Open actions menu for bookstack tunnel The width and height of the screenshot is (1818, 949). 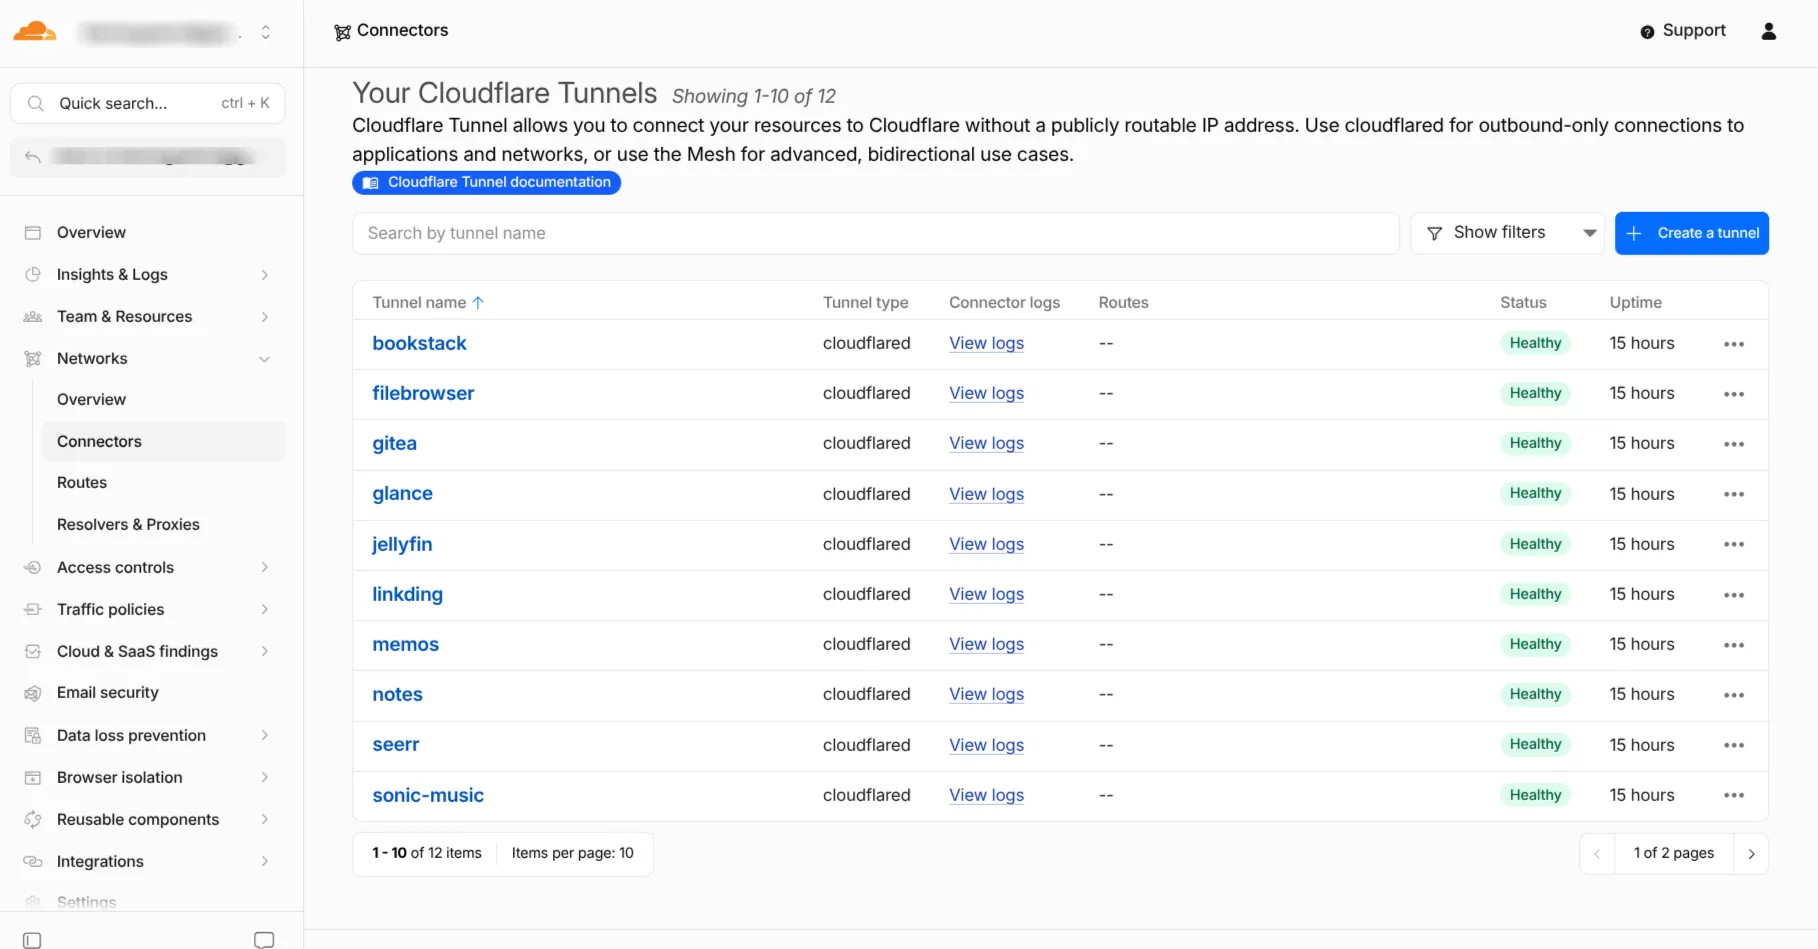click(1734, 344)
